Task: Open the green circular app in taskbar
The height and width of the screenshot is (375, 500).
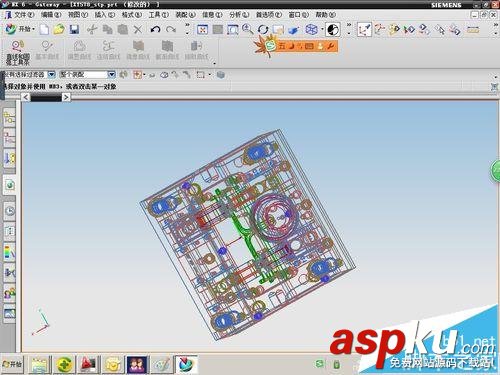Action: (65, 364)
